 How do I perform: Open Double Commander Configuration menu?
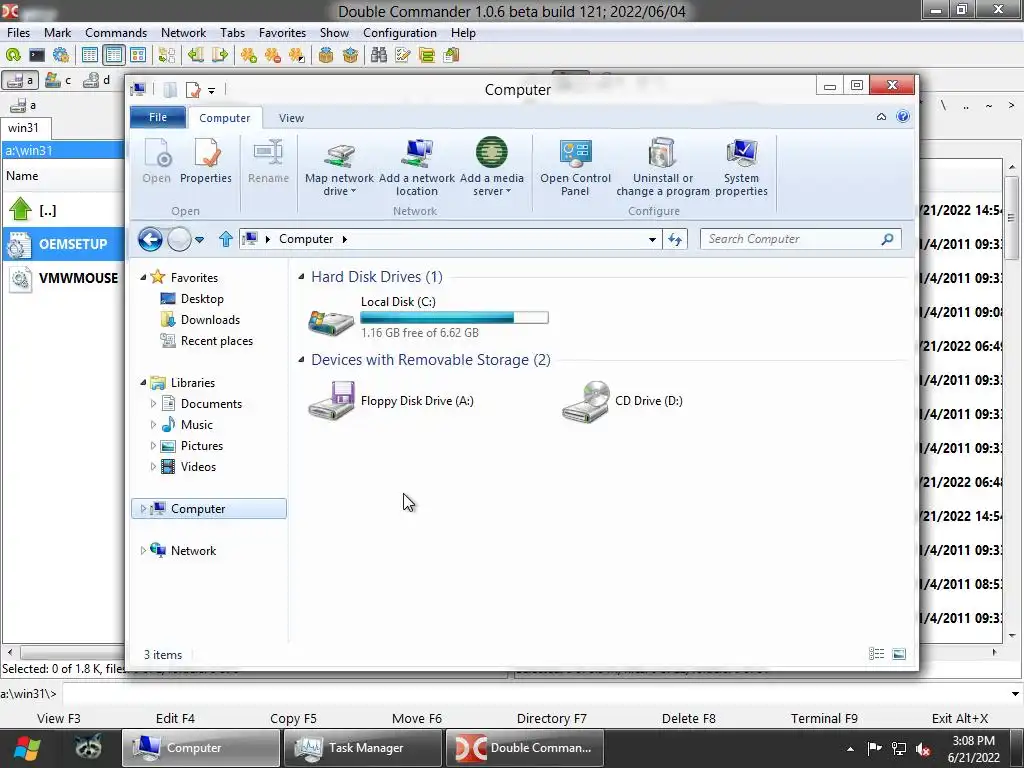click(x=400, y=33)
